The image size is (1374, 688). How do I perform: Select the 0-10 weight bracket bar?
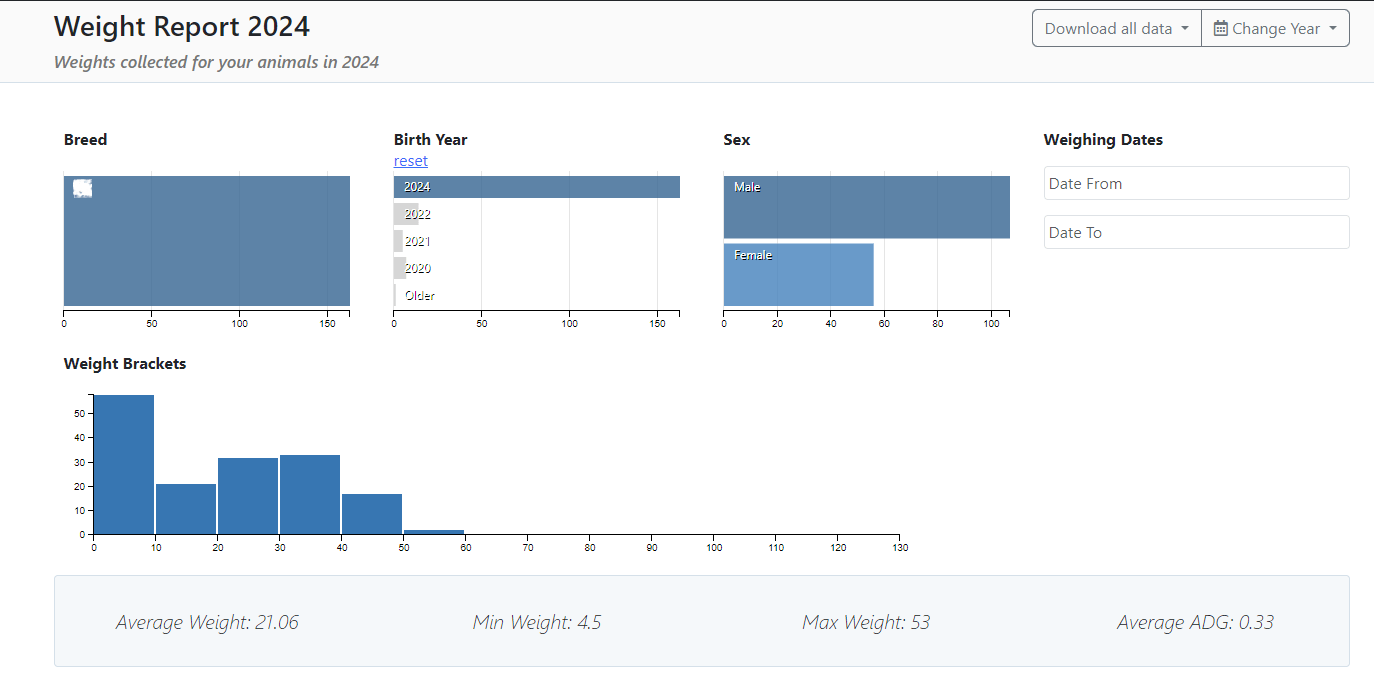tap(124, 465)
